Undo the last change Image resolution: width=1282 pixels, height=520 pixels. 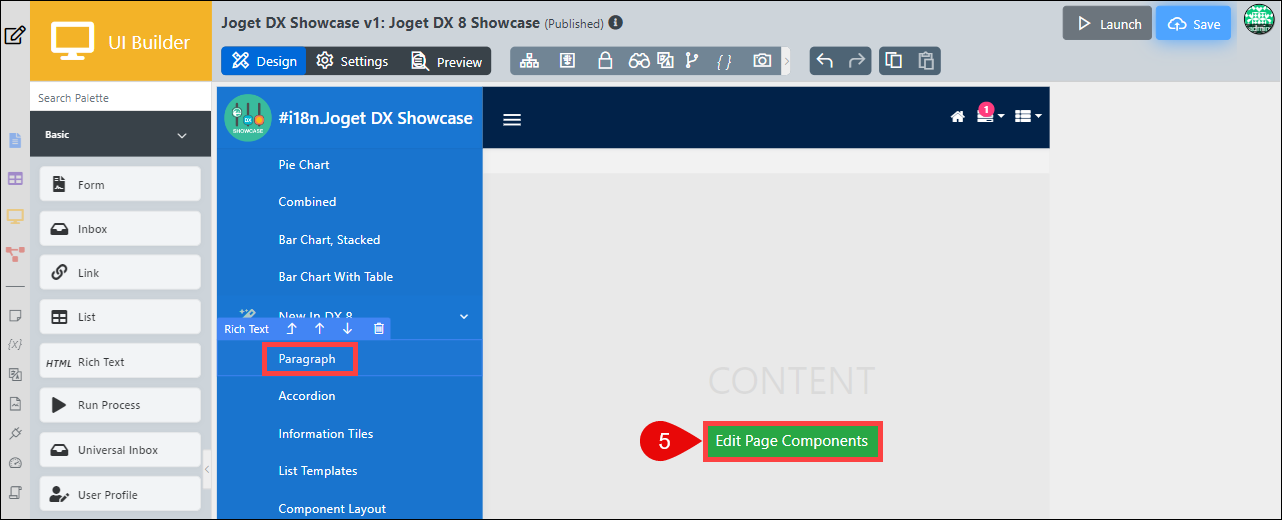[825, 61]
